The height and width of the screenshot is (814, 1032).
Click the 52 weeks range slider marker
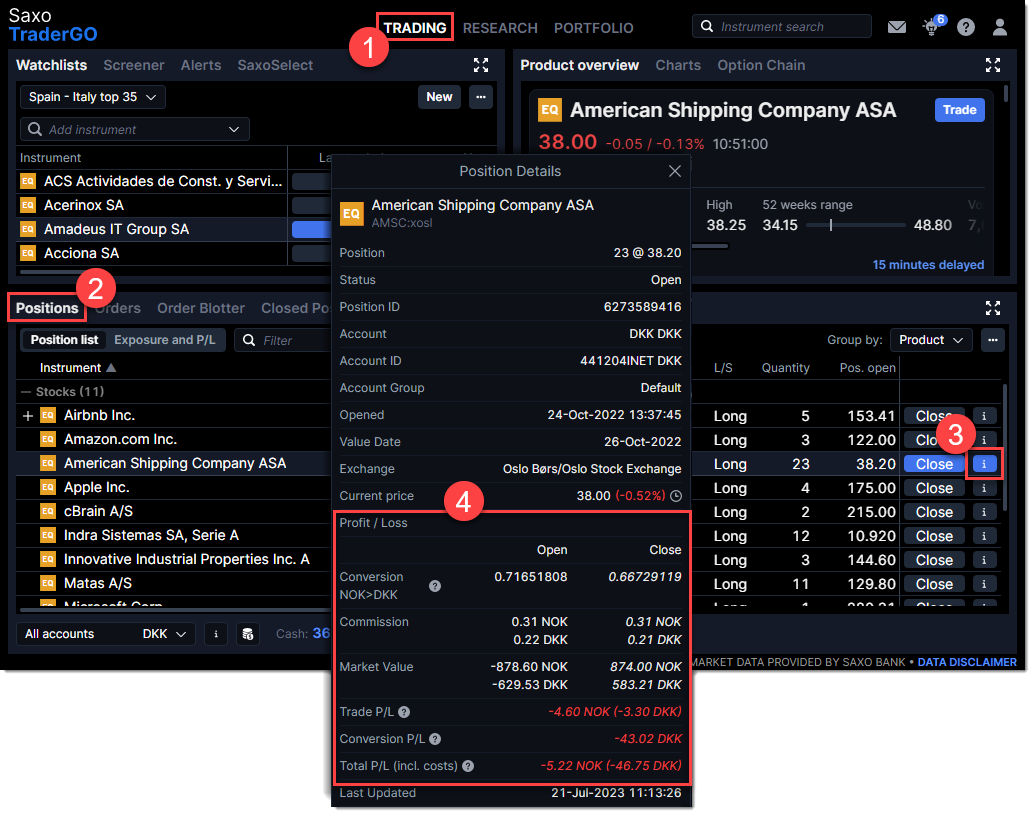point(831,225)
